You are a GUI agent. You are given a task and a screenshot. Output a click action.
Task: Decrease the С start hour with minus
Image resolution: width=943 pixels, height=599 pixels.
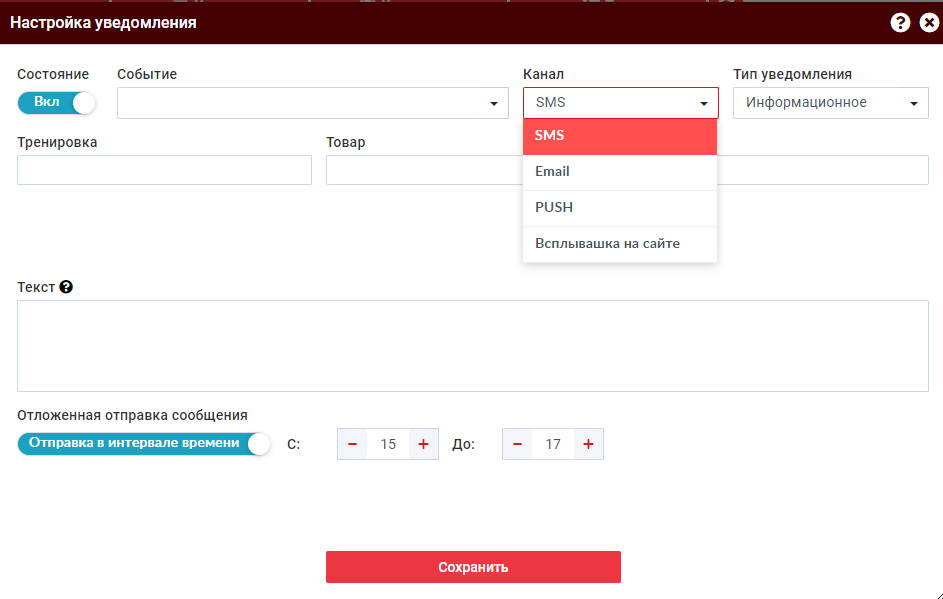click(x=352, y=444)
